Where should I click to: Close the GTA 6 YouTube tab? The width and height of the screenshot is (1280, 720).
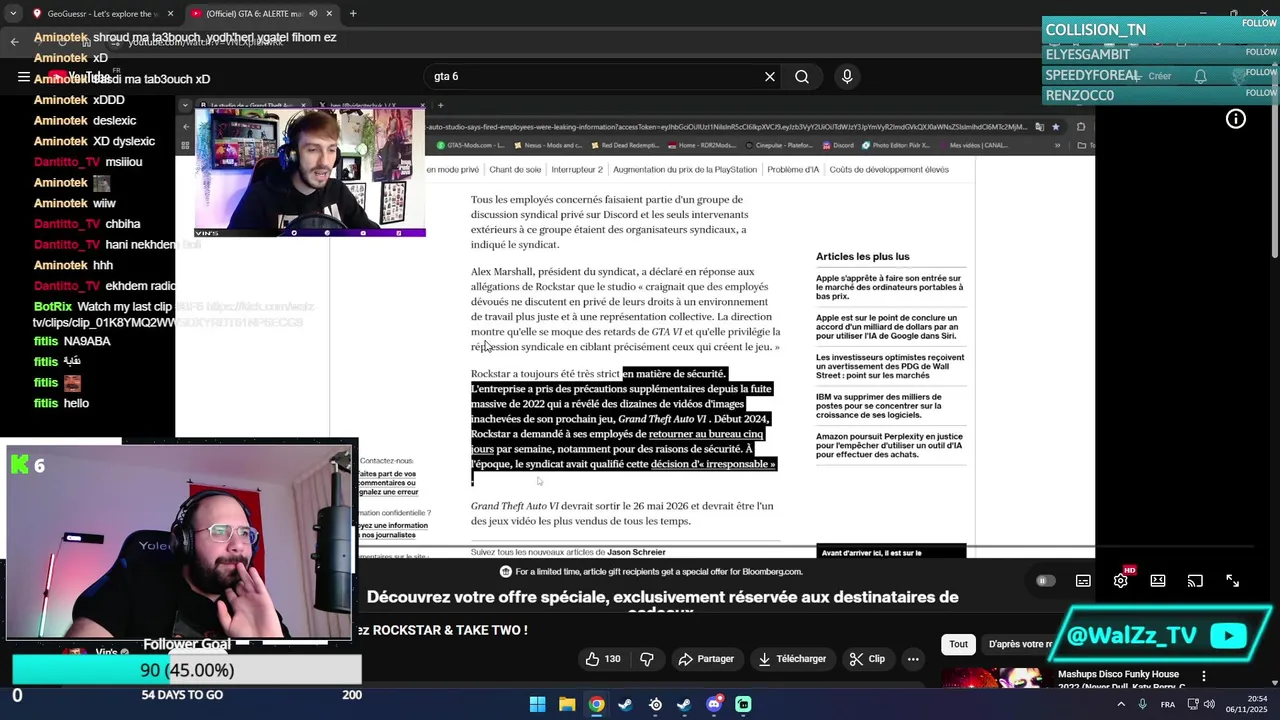pyautogui.click(x=329, y=14)
